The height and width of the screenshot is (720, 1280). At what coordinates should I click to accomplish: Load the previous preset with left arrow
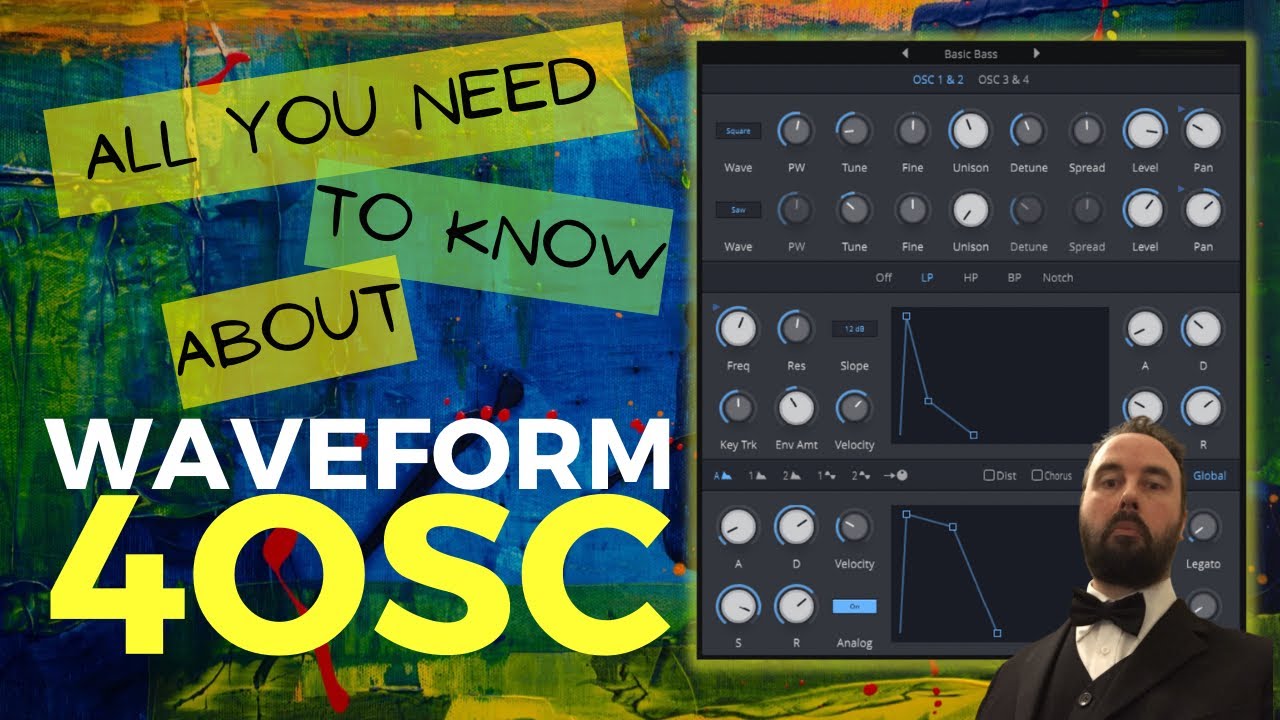[905, 54]
